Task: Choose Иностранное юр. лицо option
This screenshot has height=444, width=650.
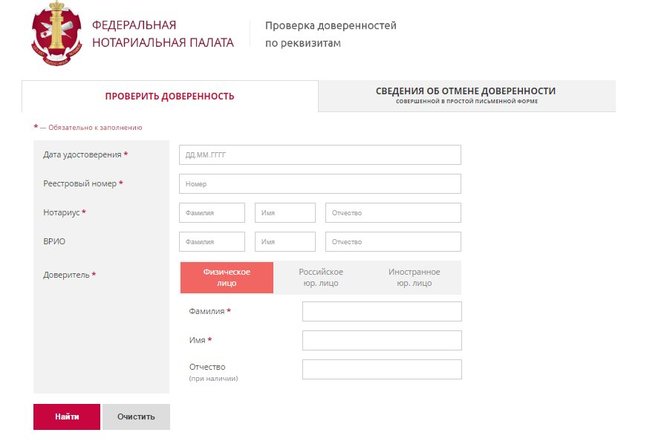Action: pos(414,277)
